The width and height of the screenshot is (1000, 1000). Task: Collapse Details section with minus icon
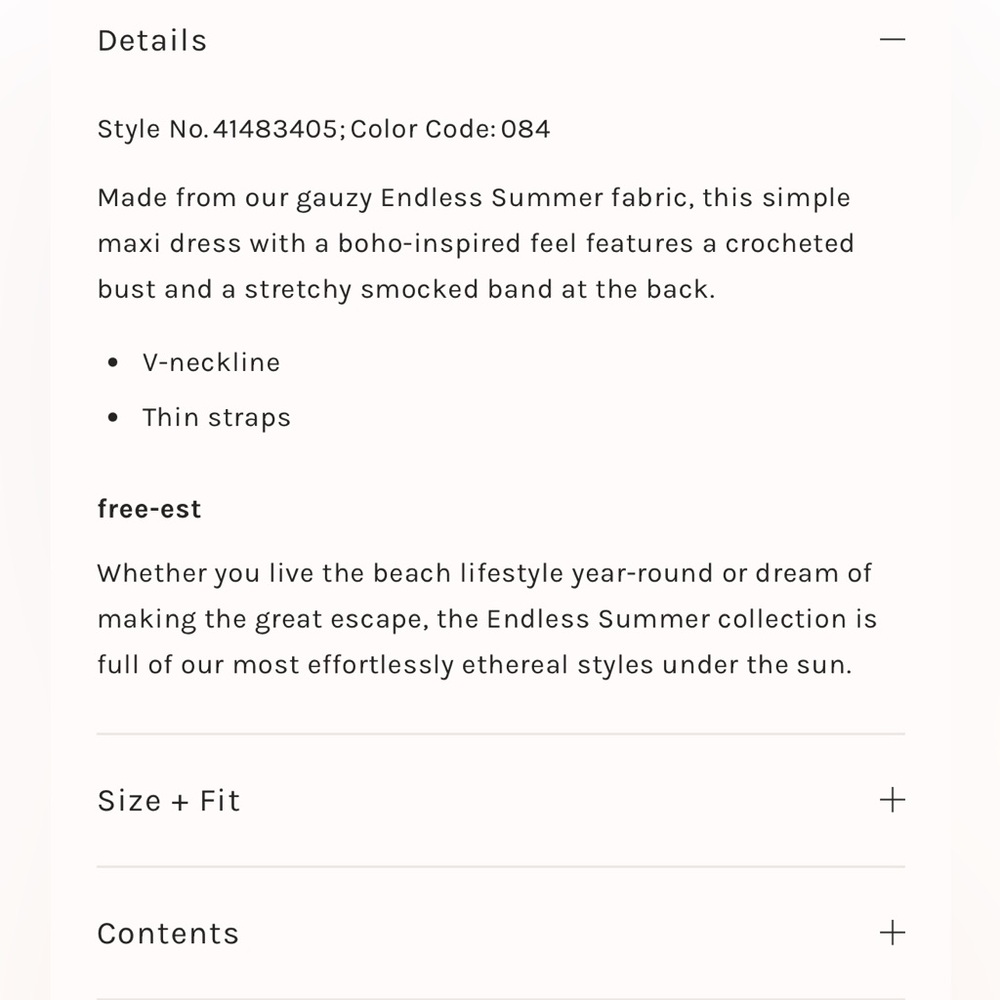tap(892, 40)
